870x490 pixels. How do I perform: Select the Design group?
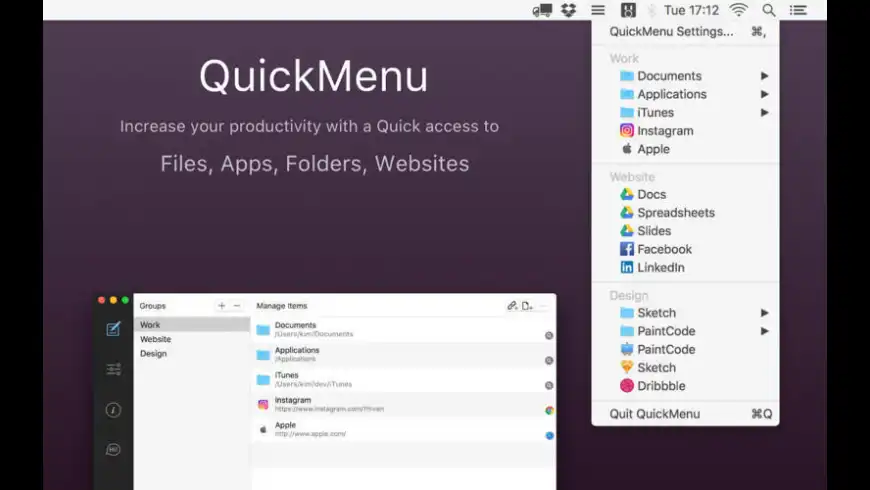192,353
